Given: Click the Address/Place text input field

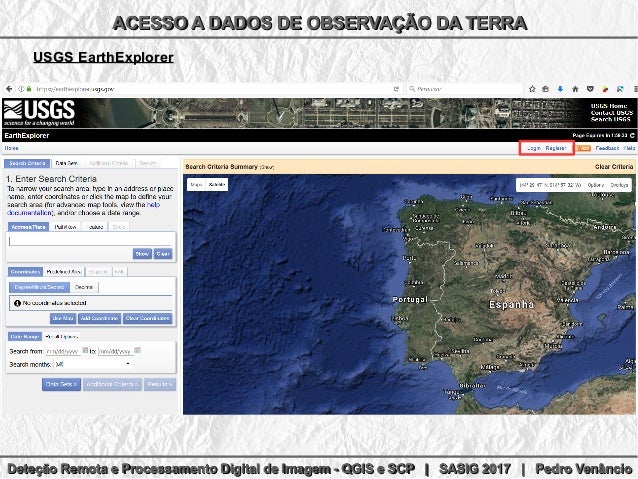Looking at the screenshot, I should click(x=91, y=241).
